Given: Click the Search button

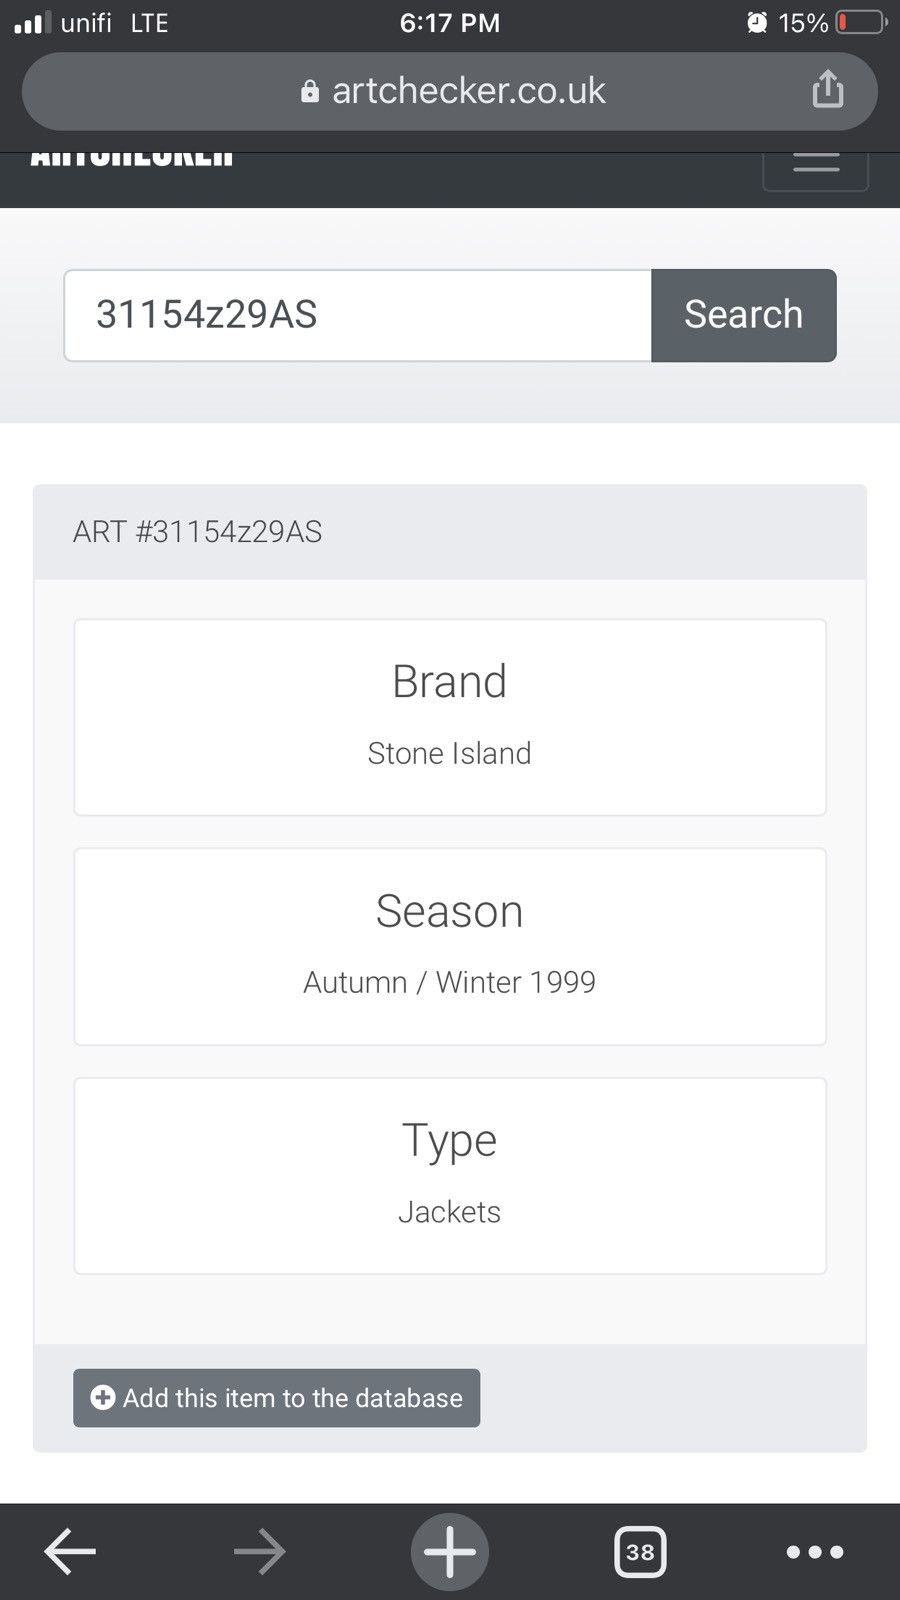Looking at the screenshot, I should (743, 315).
